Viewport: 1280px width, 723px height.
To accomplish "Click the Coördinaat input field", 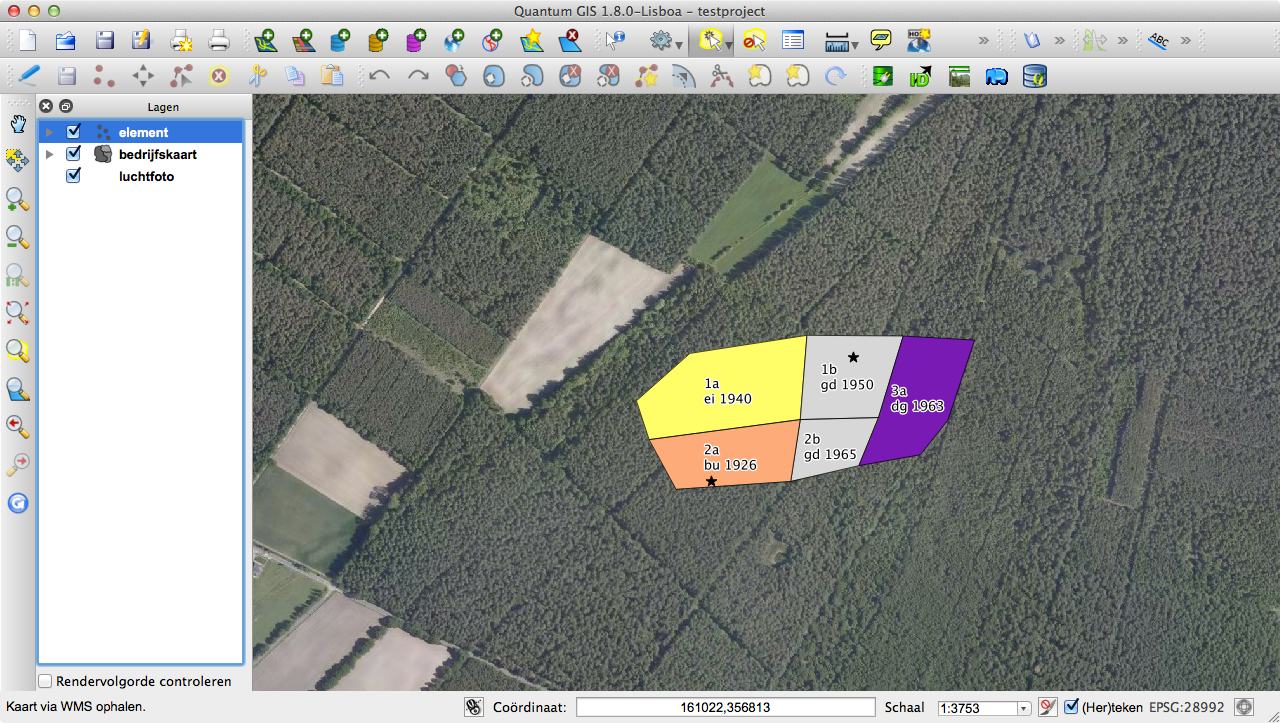I will (x=725, y=707).
